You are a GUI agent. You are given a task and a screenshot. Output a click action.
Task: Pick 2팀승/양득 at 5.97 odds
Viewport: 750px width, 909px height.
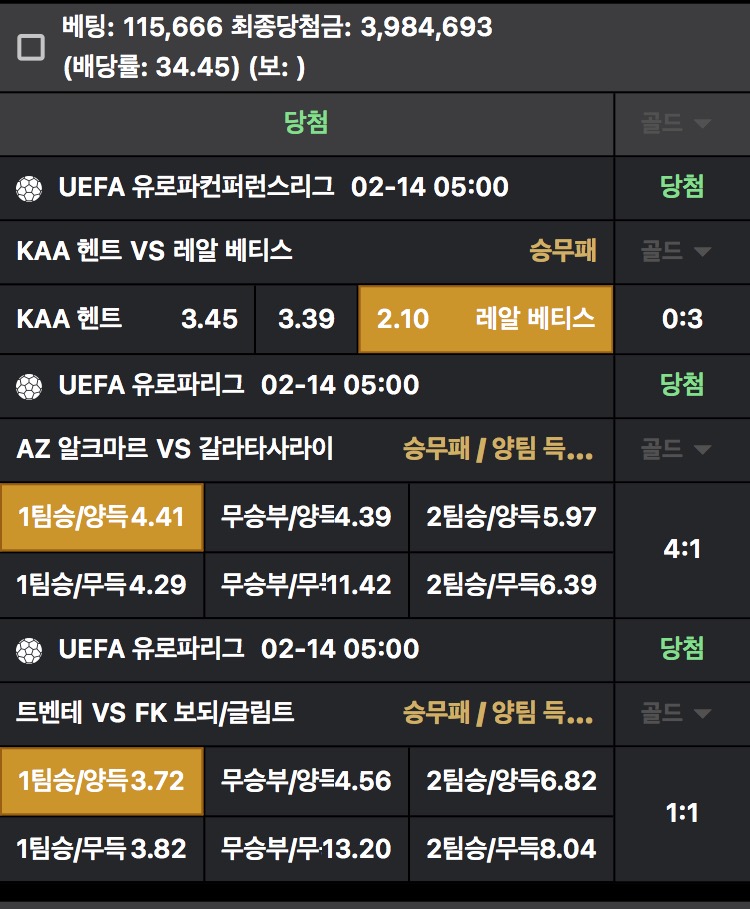(511, 517)
